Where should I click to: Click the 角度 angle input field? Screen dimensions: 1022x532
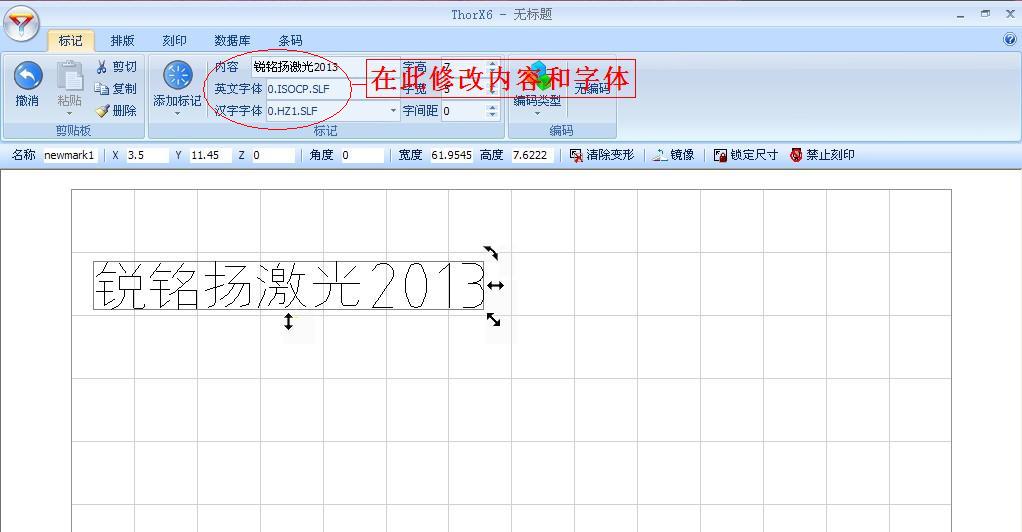(x=361, y=155)
